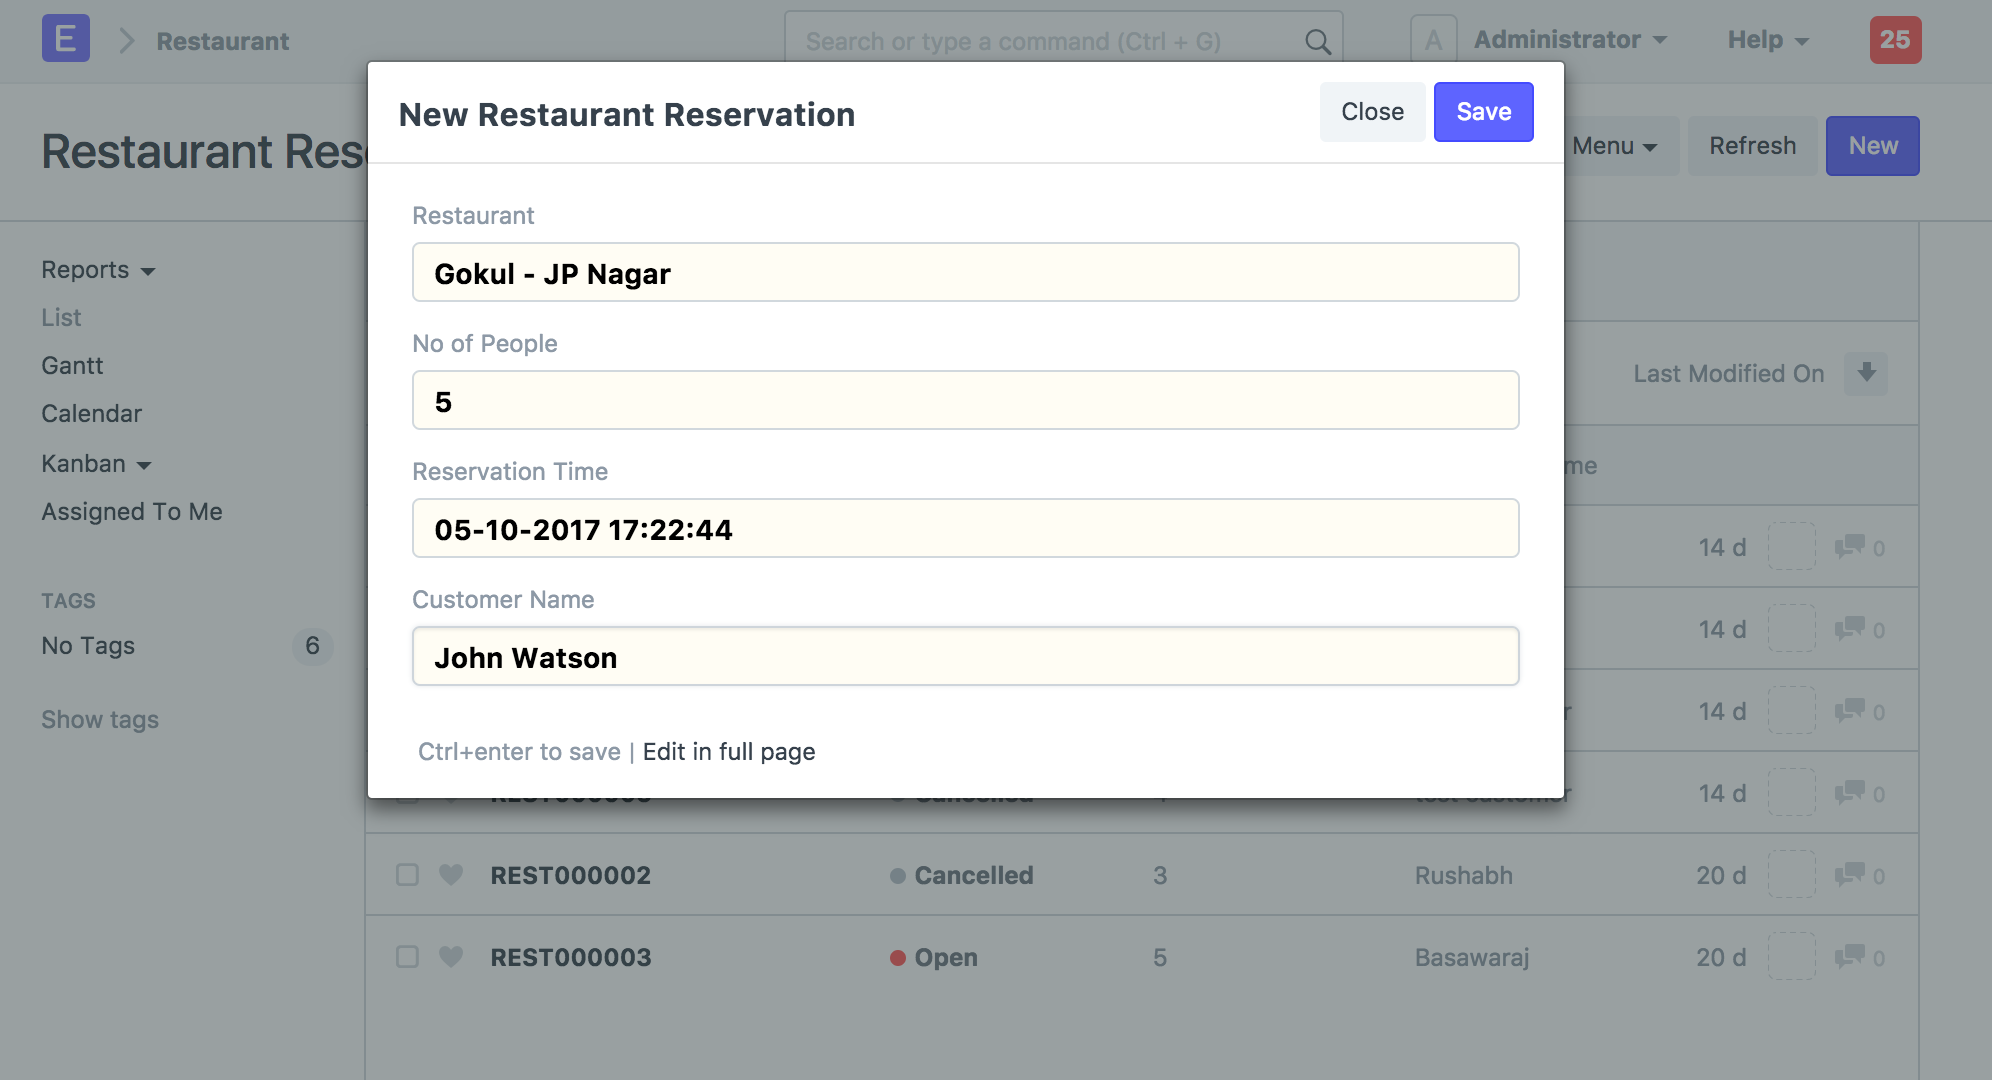Screen dimensions: 1992x1080
Task: Tick the checkbox for REST000002
Action: pos(407,875)
